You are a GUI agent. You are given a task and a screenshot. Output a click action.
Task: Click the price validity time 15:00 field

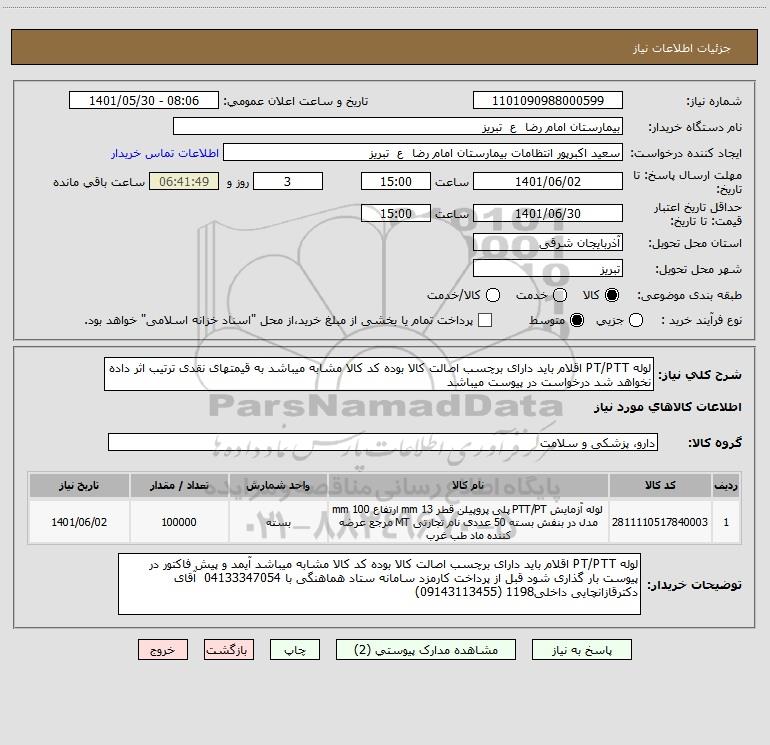(396, 213)
